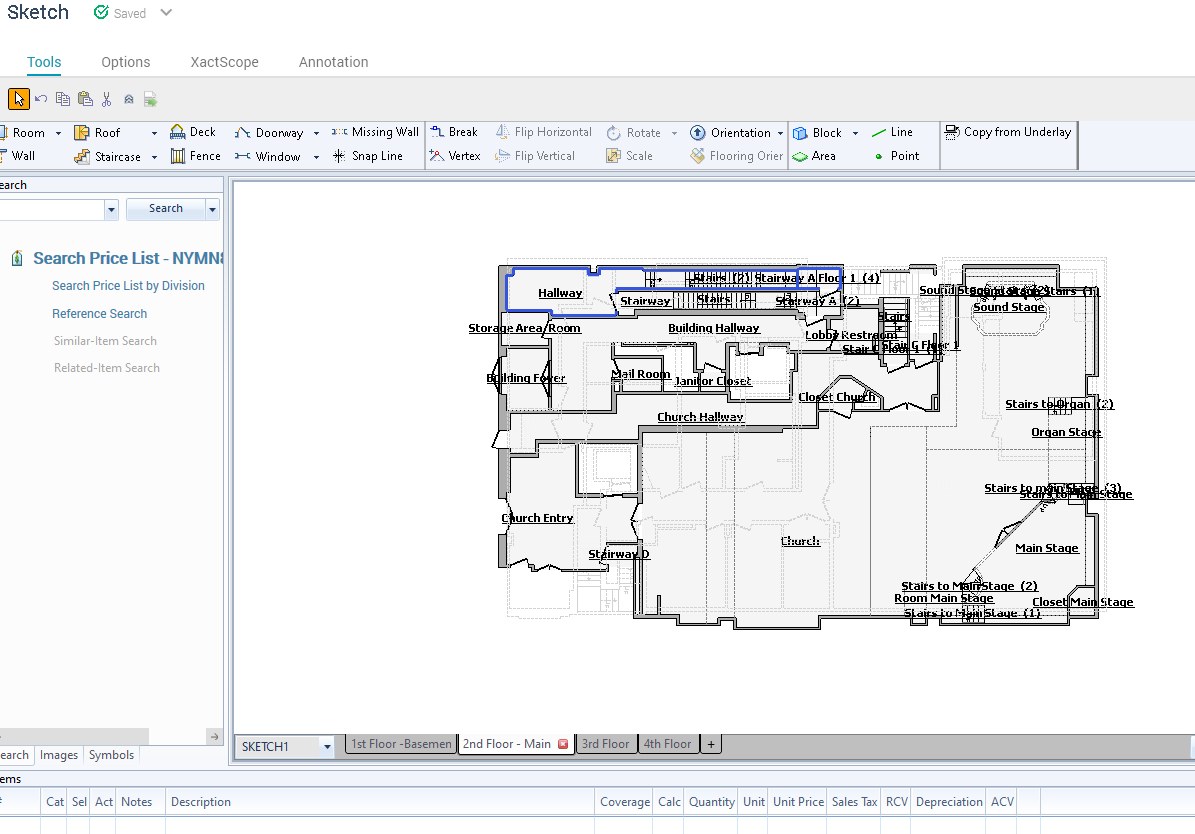Open the Images panel tab
Screen dimensions: 1195x834
point(59,755)
